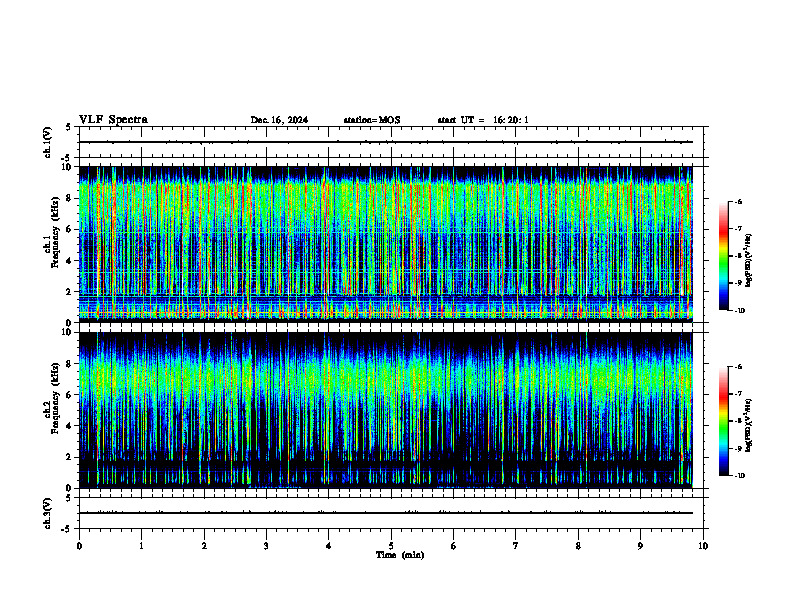The height and width of the screenshot is (612, 792).
Task: Click the ch.1 "Frequency (kHz)" axis label
Action: (55, 232)
